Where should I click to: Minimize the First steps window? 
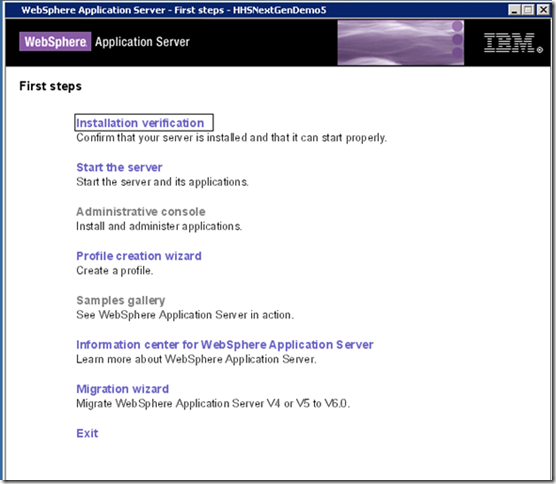(x=514, y=10)
